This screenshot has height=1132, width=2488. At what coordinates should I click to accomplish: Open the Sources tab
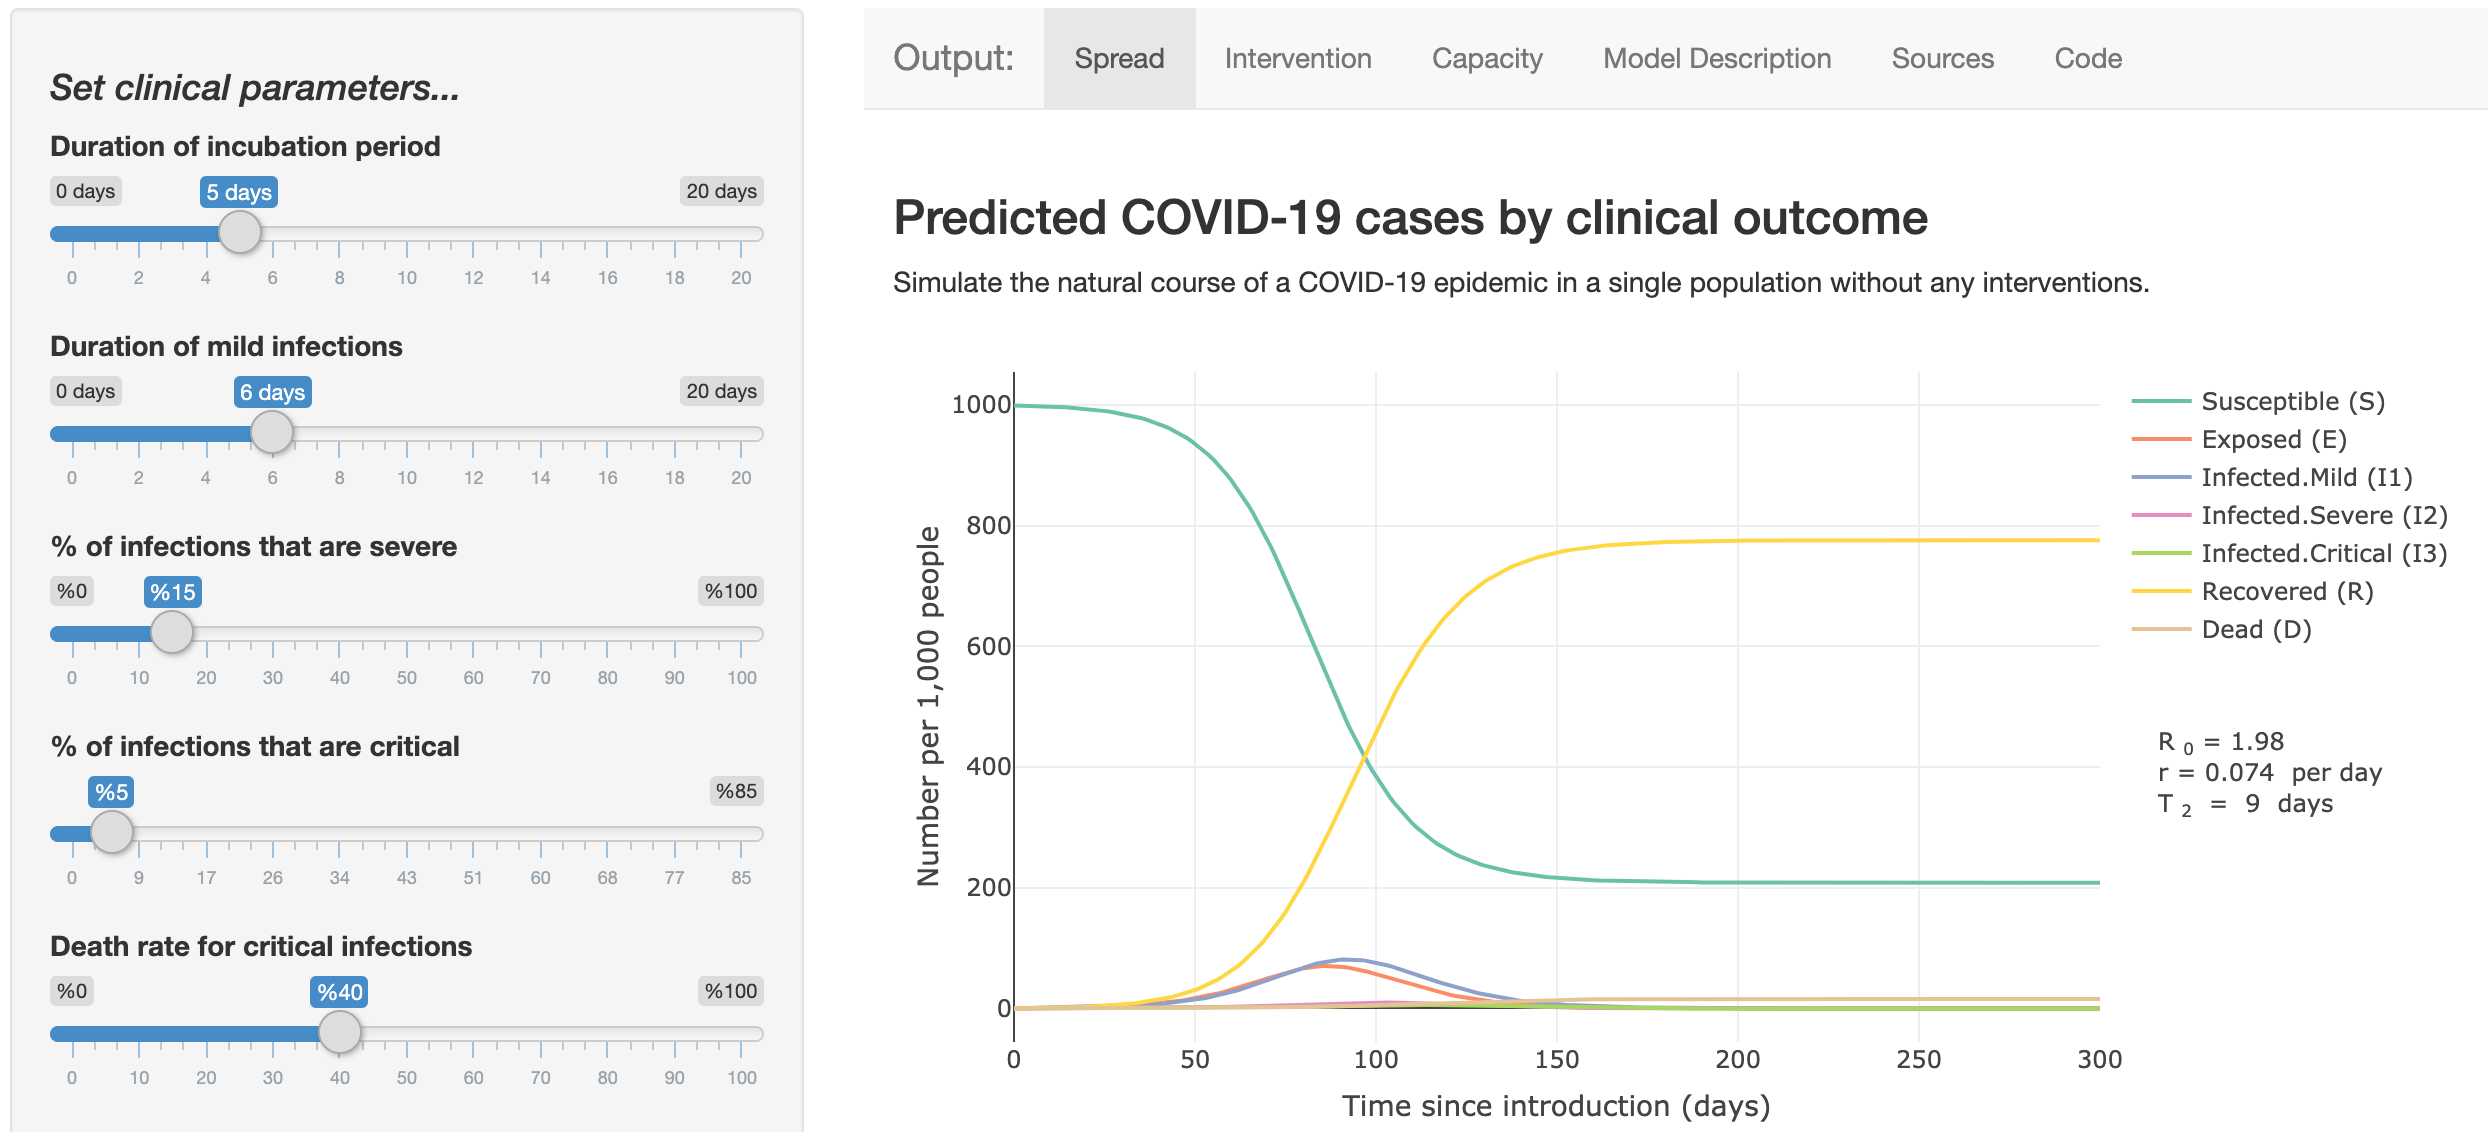pos(1942,58)
